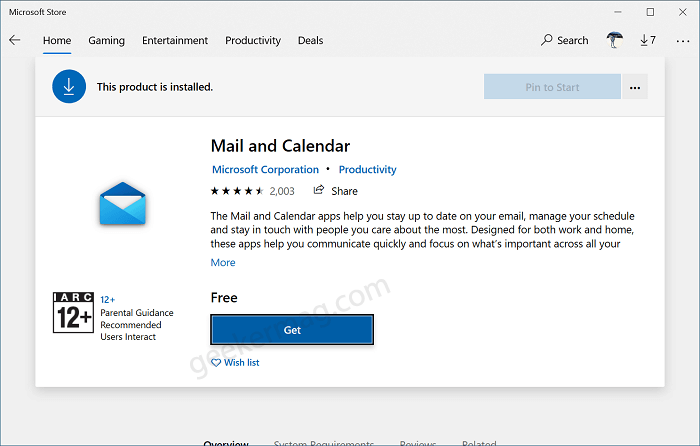
Task: Open the See more menu in header
Action: tap(683, 41)
